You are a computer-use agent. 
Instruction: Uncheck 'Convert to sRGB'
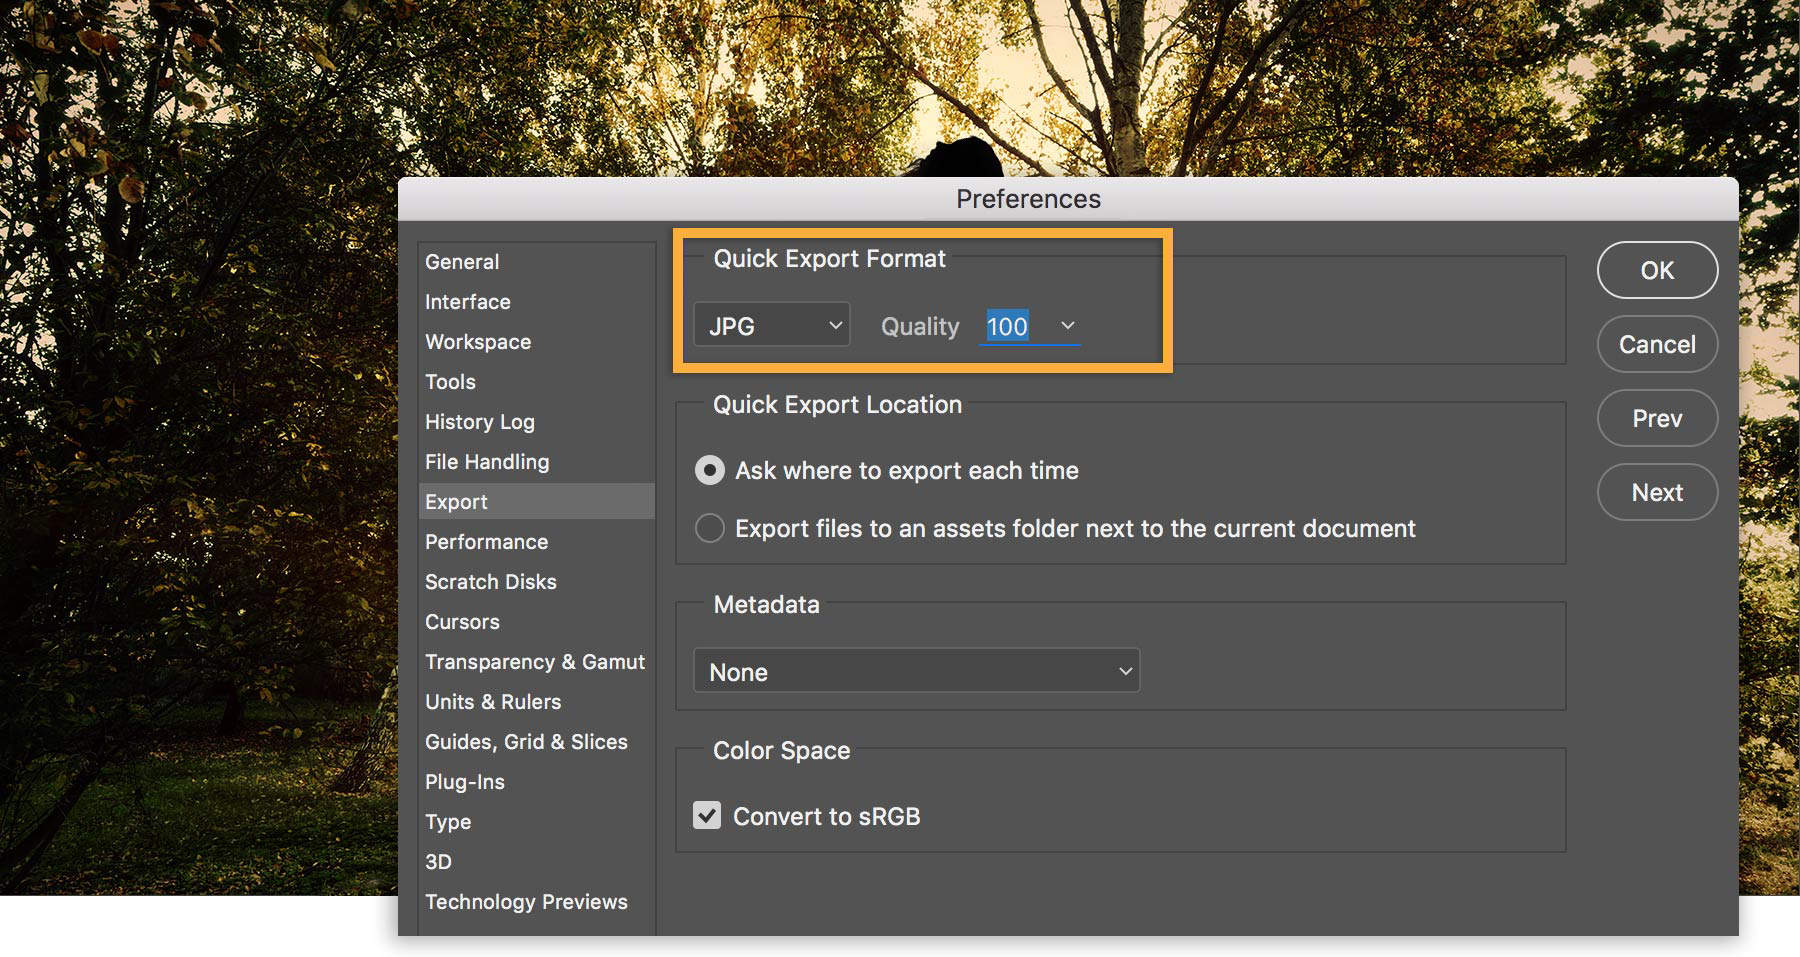click(x=707, y=815)
